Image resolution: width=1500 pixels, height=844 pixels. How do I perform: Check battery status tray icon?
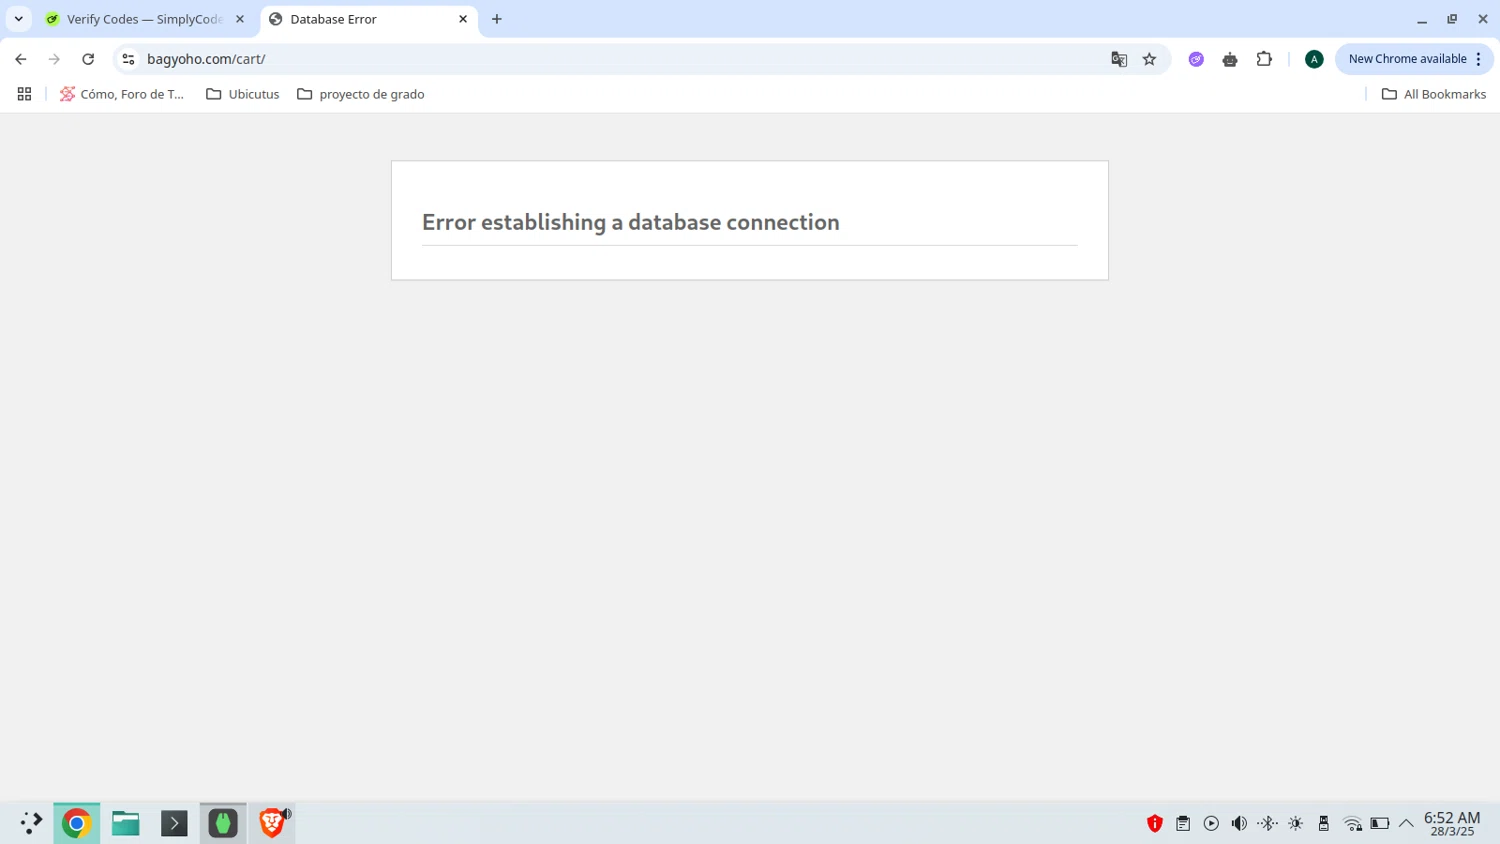[1380, 823]
